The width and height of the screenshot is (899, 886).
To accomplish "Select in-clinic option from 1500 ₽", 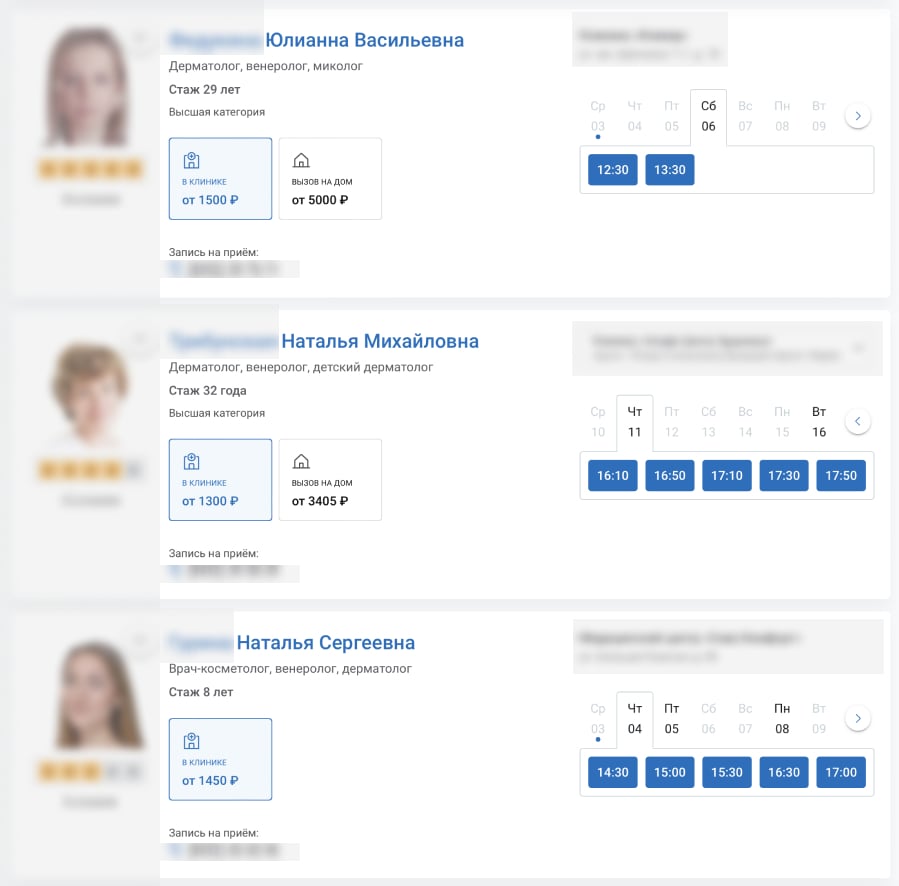I will click(220, 180).
